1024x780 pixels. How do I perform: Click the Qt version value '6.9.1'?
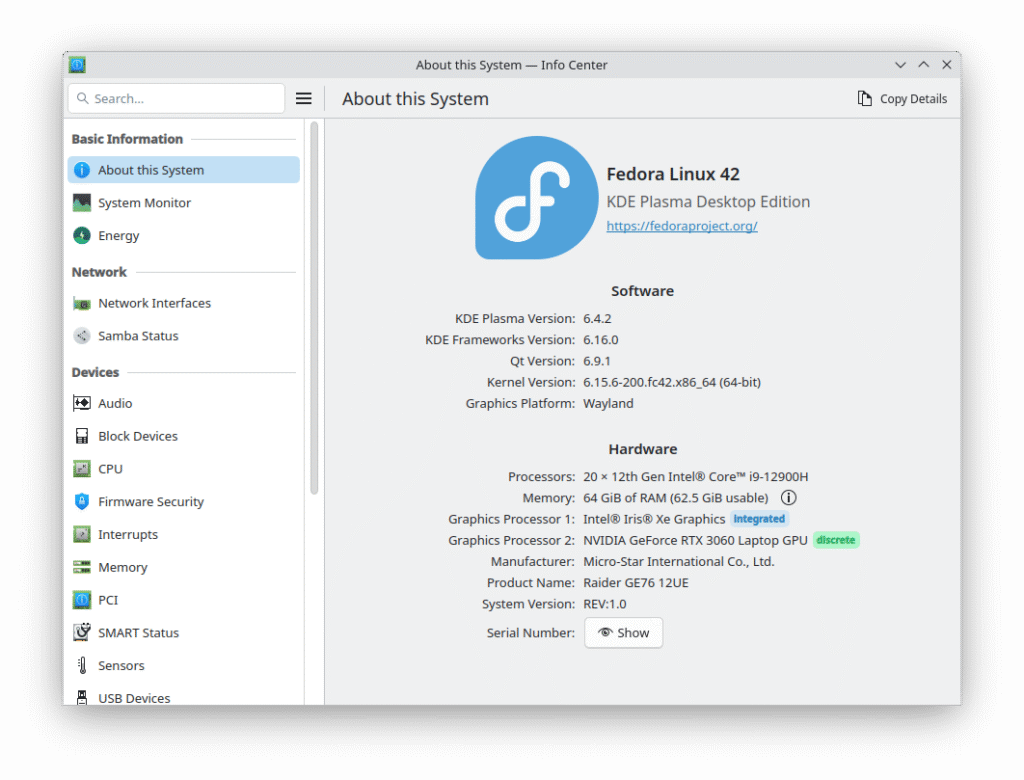[596, 361]
